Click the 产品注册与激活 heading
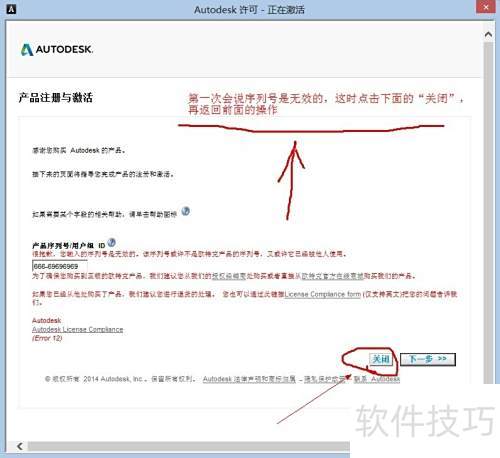Viewport: 500px width, 458px height. [x=55, y=98]
